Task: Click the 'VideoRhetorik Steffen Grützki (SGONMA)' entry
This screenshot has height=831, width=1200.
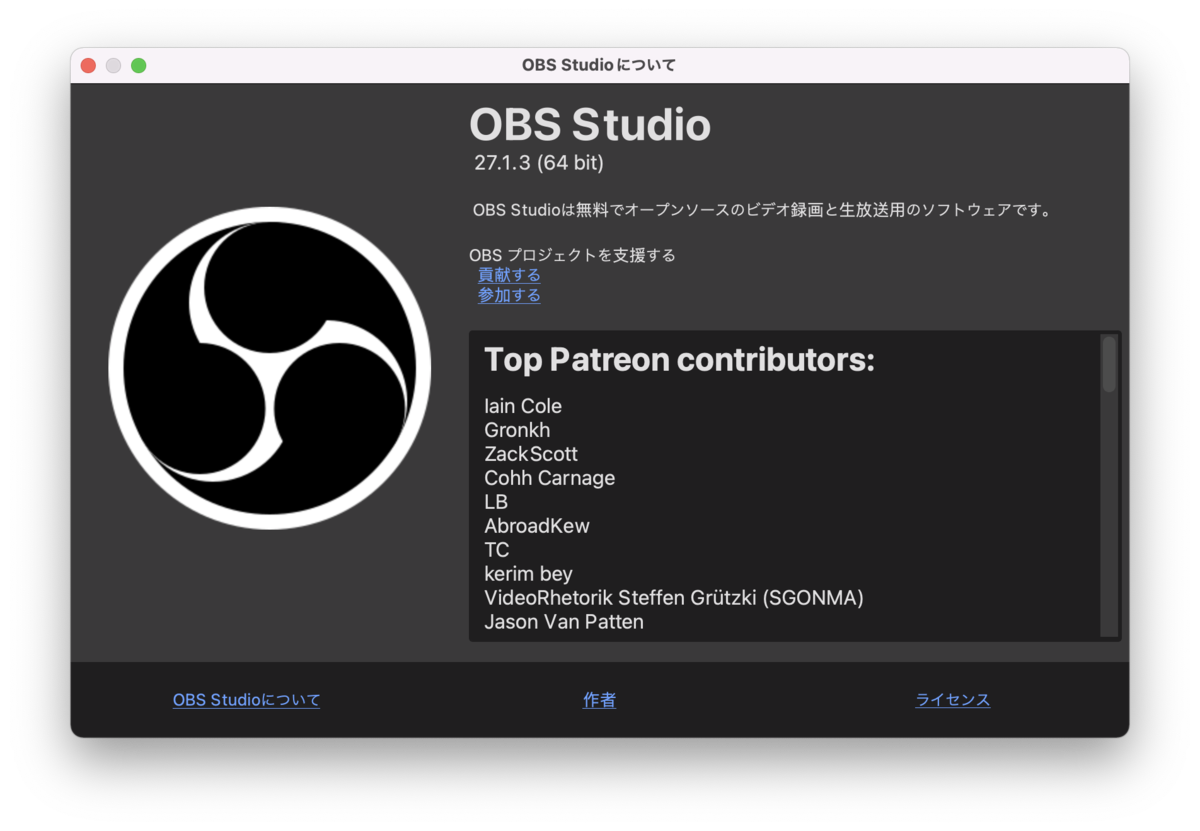Action: point(674,598)
